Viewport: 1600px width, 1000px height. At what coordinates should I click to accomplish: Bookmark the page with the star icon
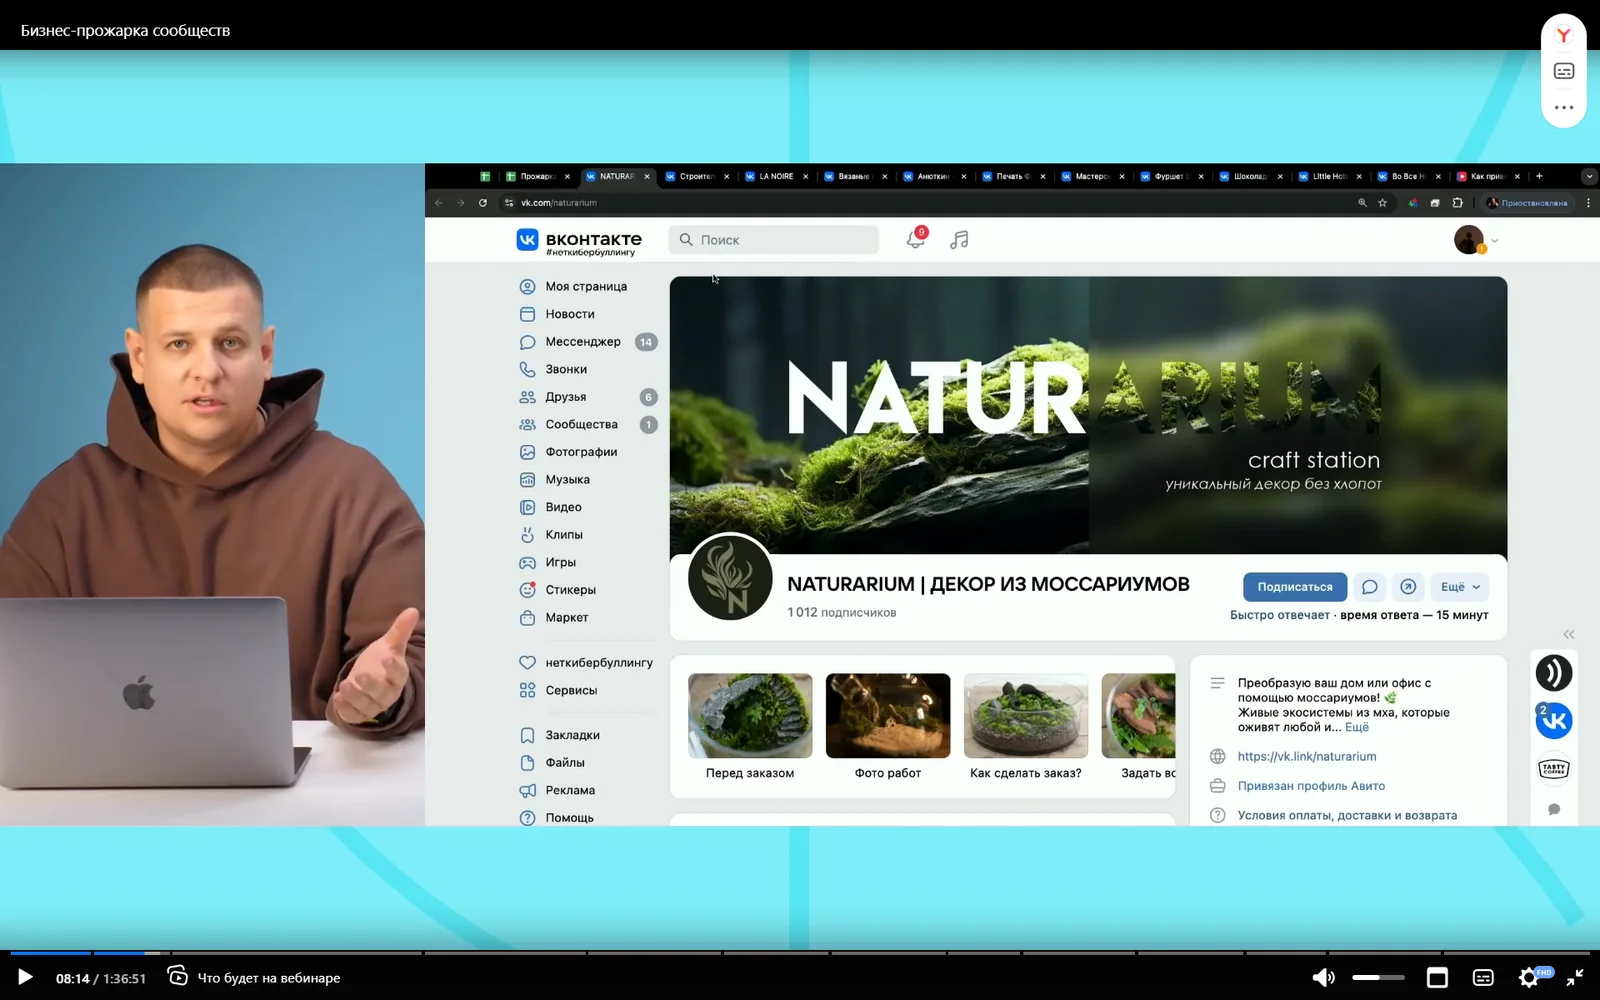click(x=1383, y=203)
